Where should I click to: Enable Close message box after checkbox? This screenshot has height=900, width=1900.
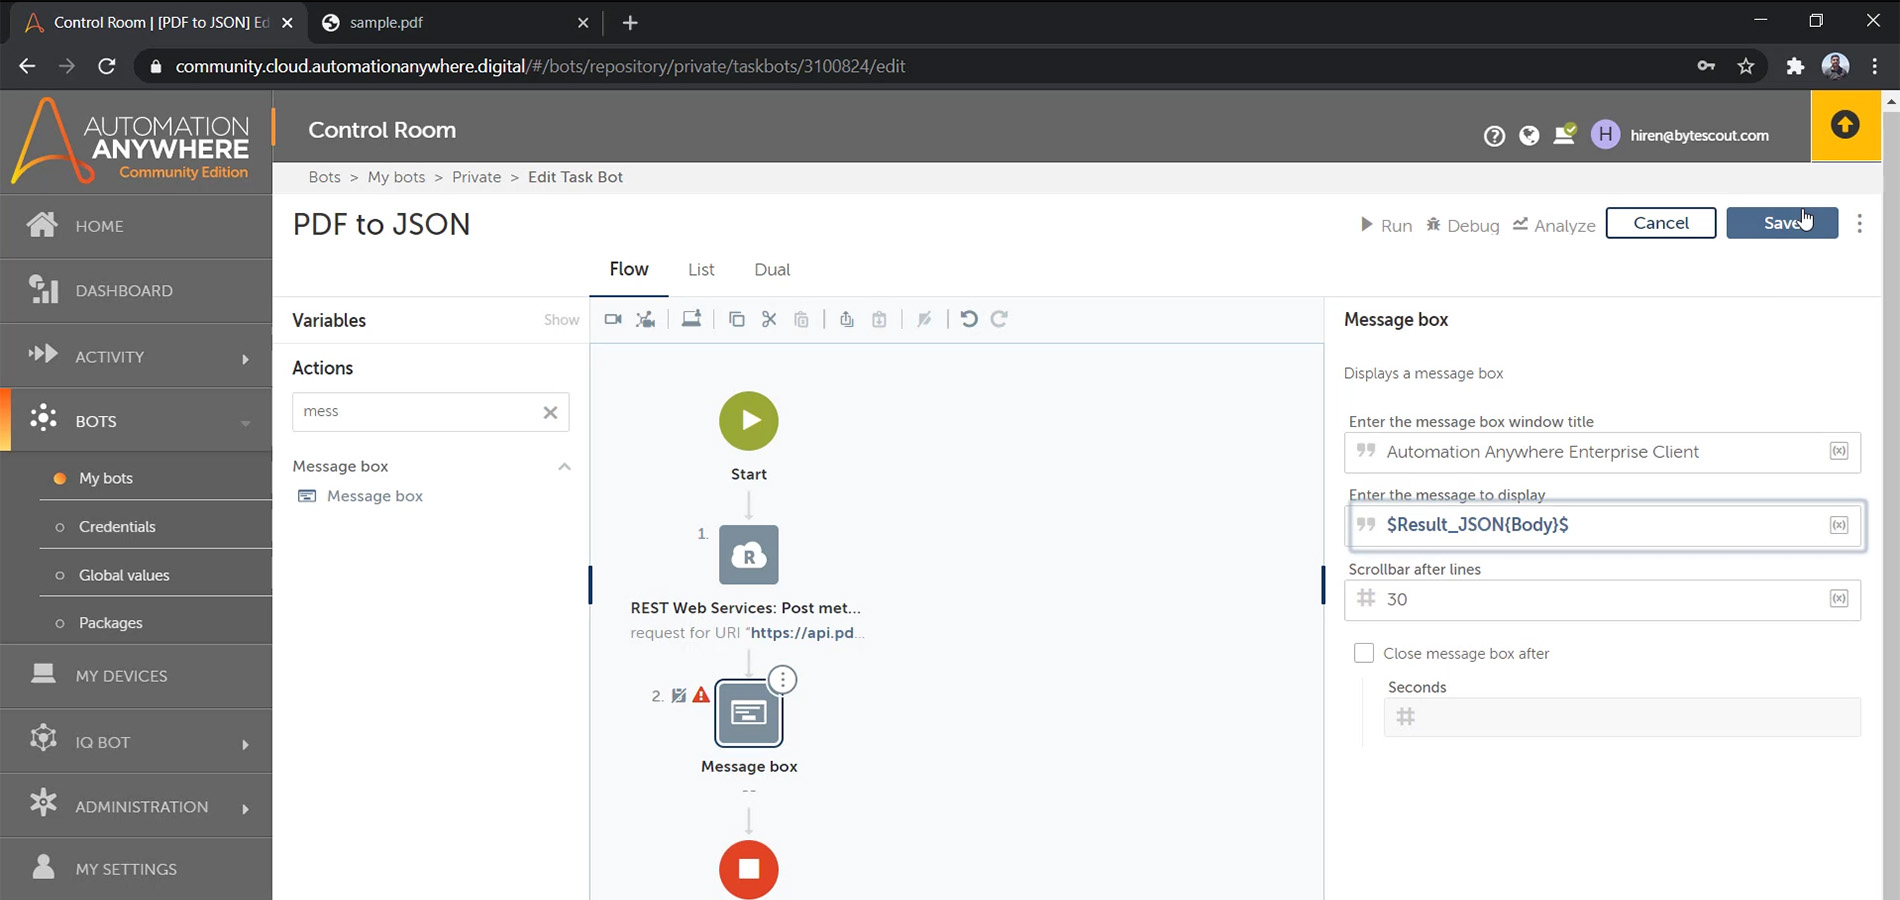coord(1364,653)
